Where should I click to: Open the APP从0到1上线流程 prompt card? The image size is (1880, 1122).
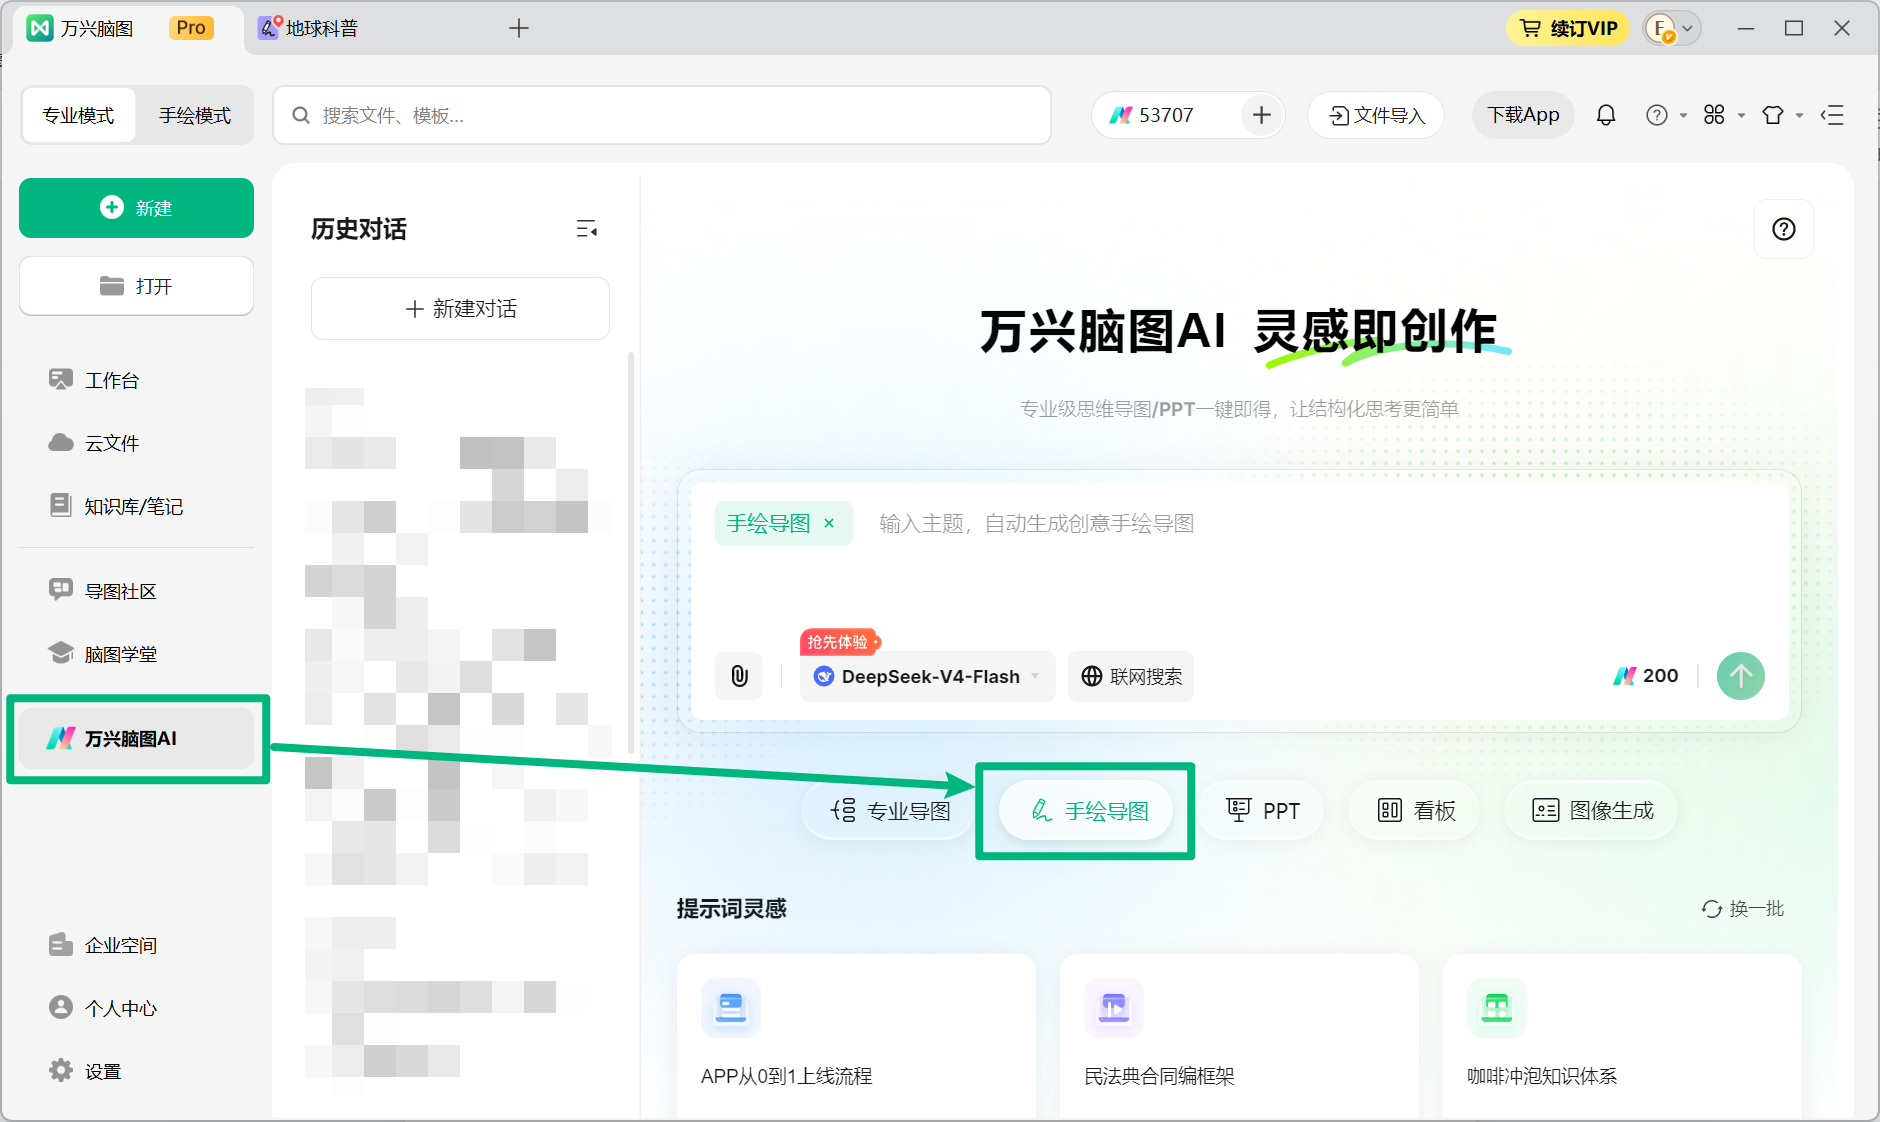(856, 1037)
